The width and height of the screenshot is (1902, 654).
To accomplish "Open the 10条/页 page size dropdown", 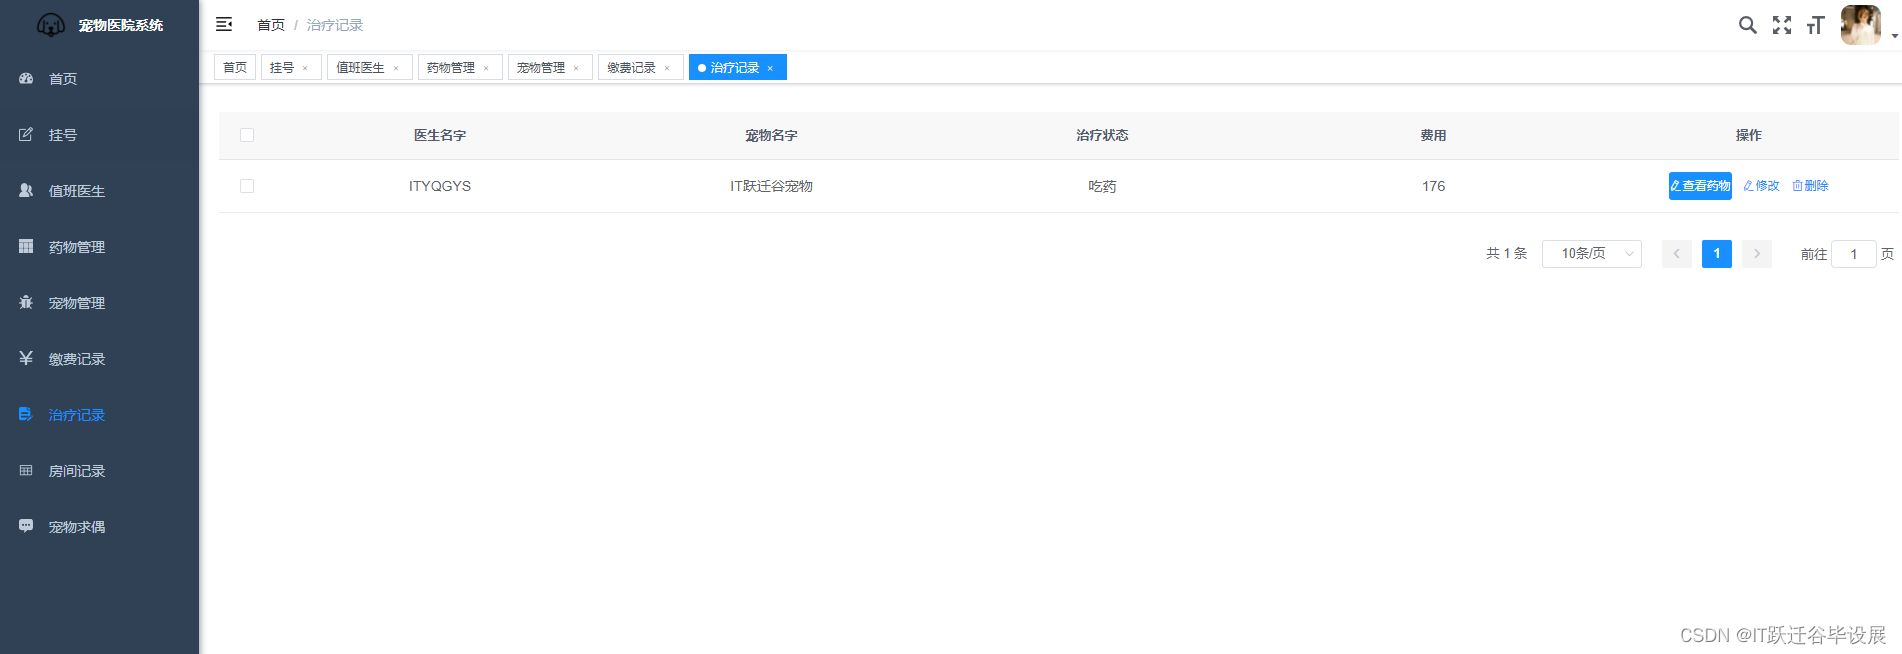I will coord(1592,254).
